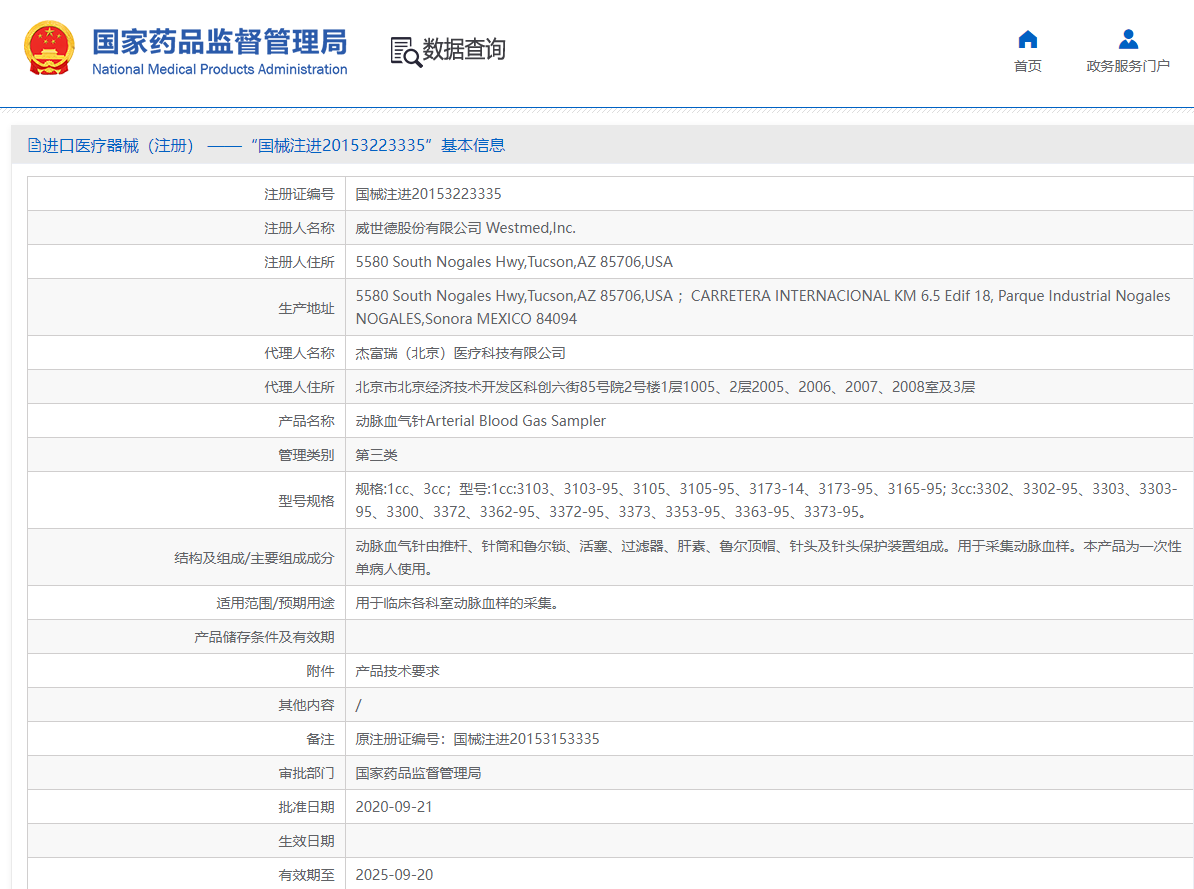Select the 规格:1cc、3cc model specification text
Screen dimensions: 1194x889
click(x=767, y=500)
